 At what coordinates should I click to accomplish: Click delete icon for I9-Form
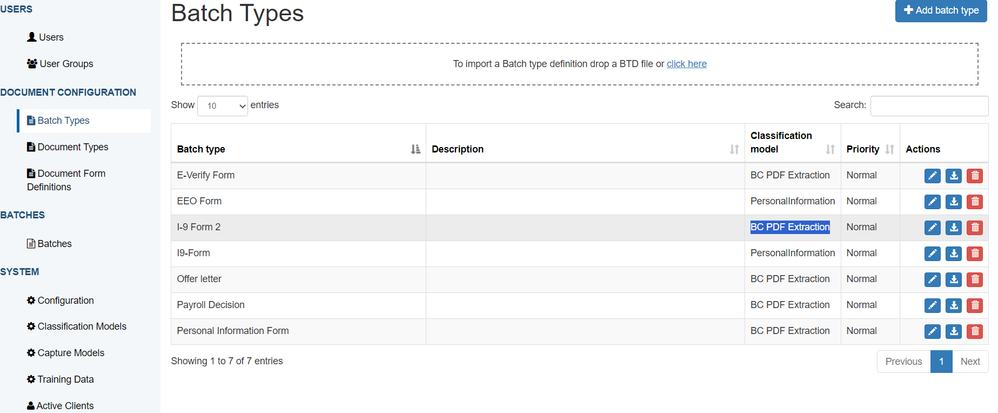975,254
